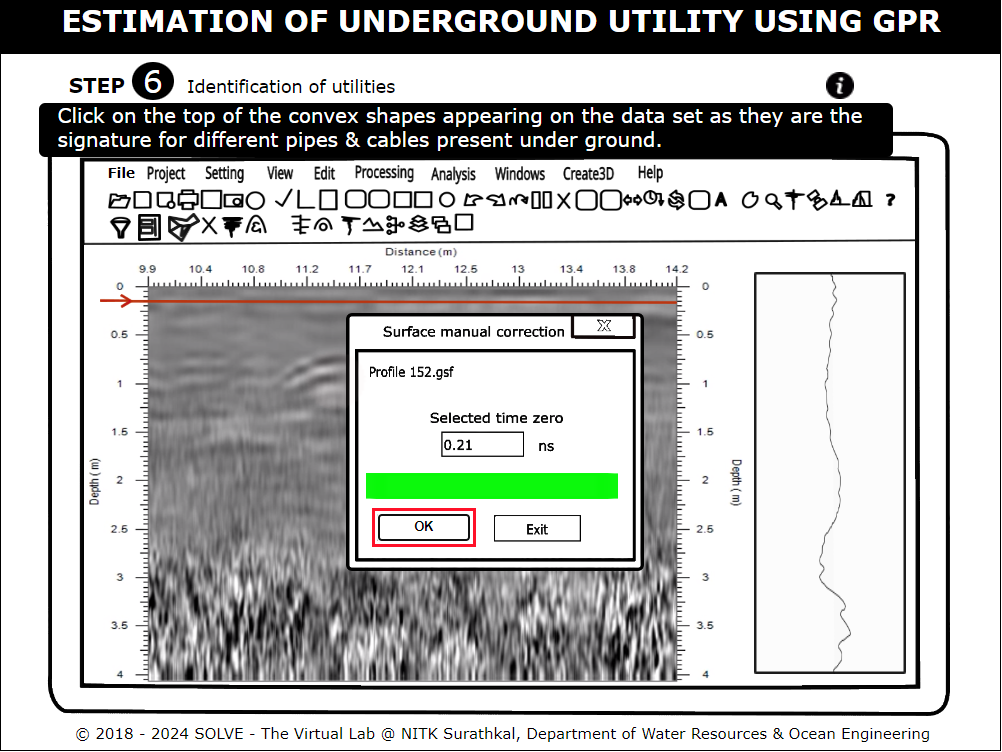Viewport: 1002px width, 752px height.
Task: Click the curved redo arrow icon
Action: [497, 201]
